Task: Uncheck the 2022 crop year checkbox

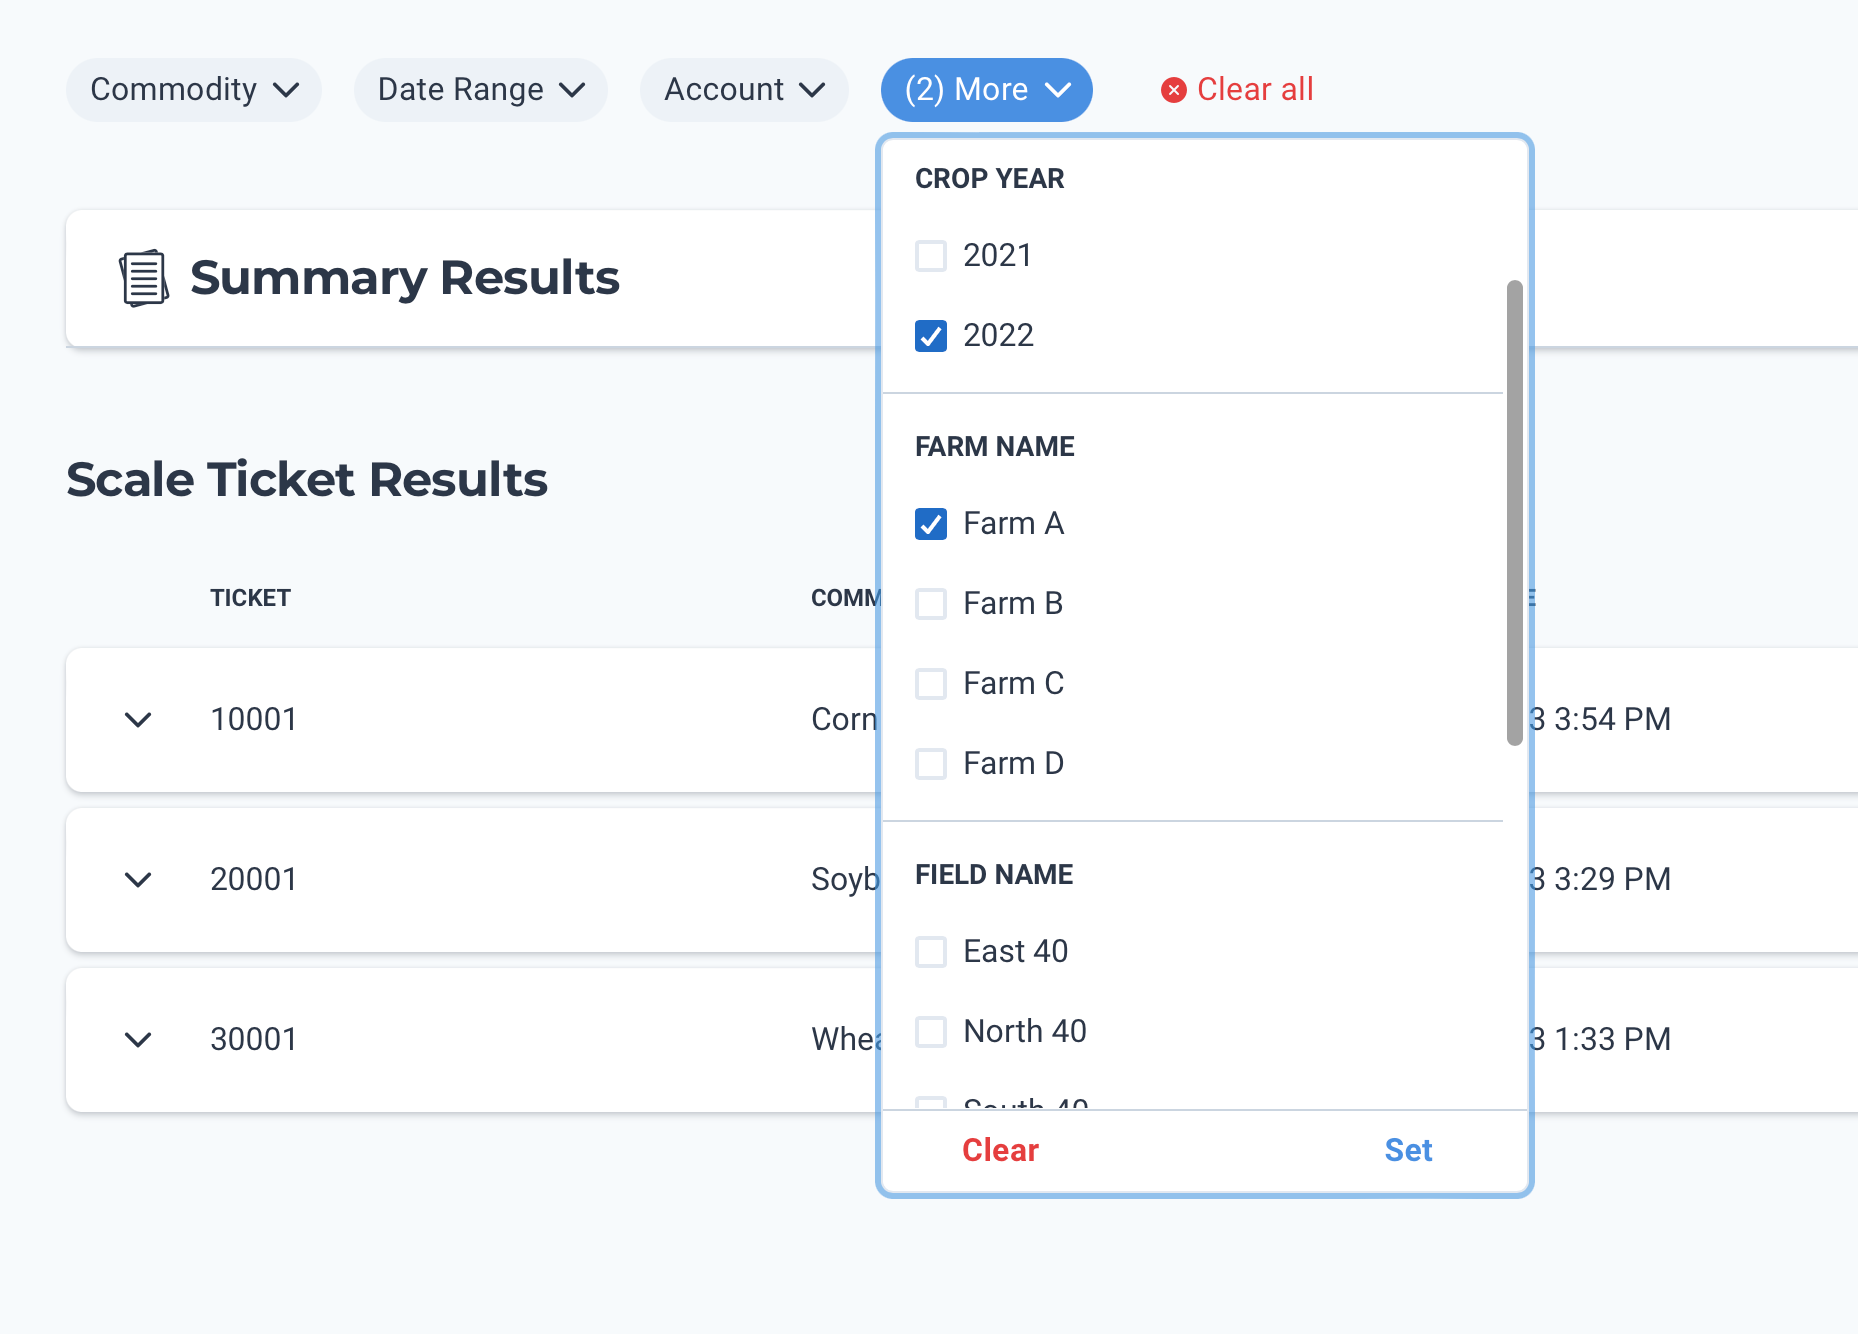Action: coord(931,336)
